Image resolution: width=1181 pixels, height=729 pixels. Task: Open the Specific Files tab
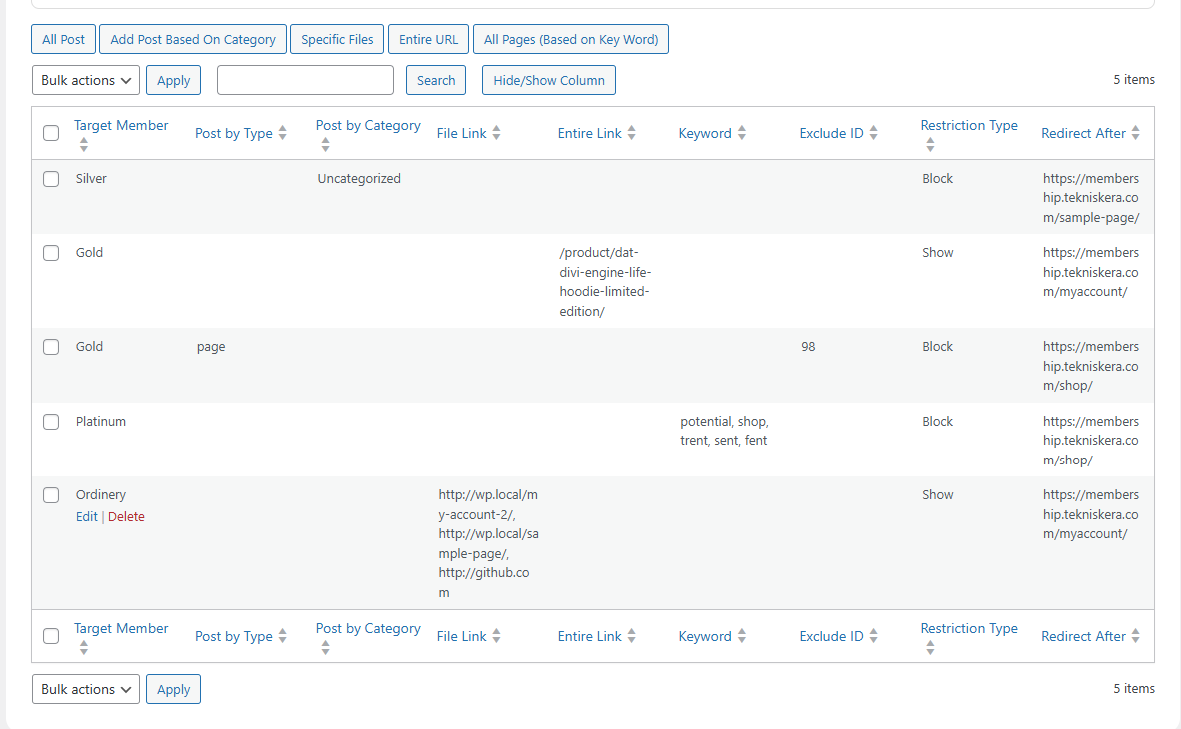coord(337,39)
